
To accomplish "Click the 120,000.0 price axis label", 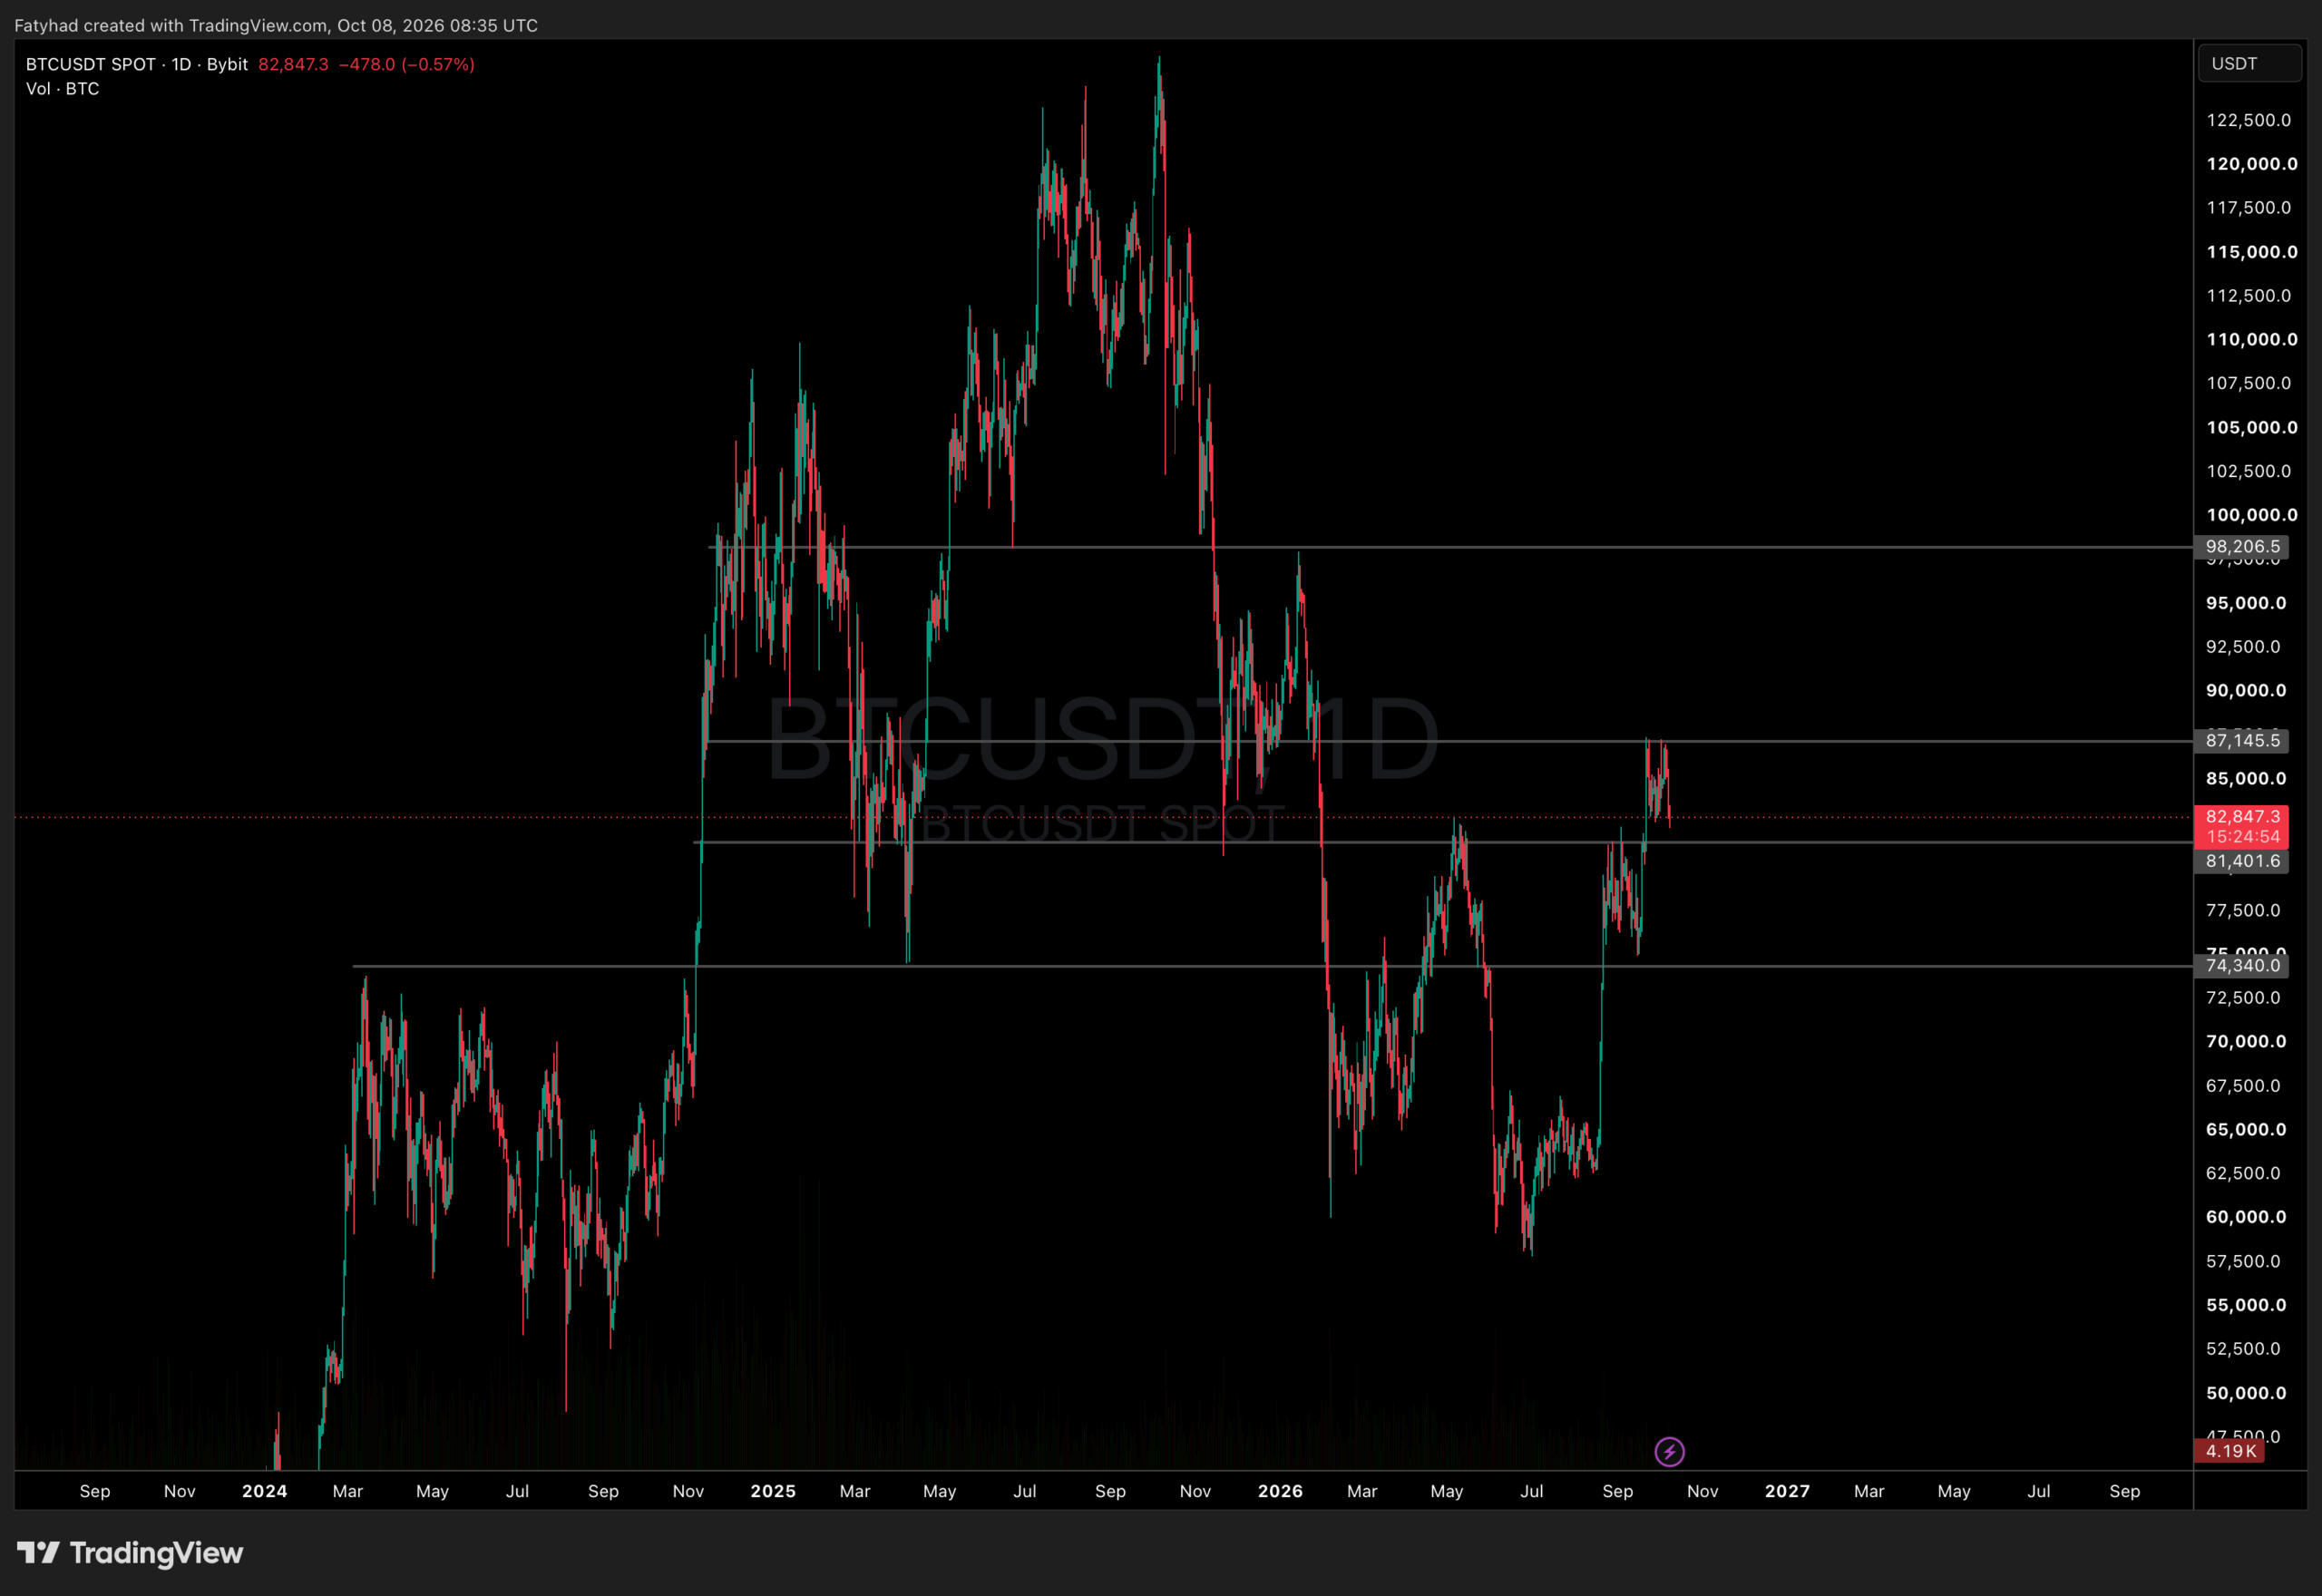I will pos(2252,164).
